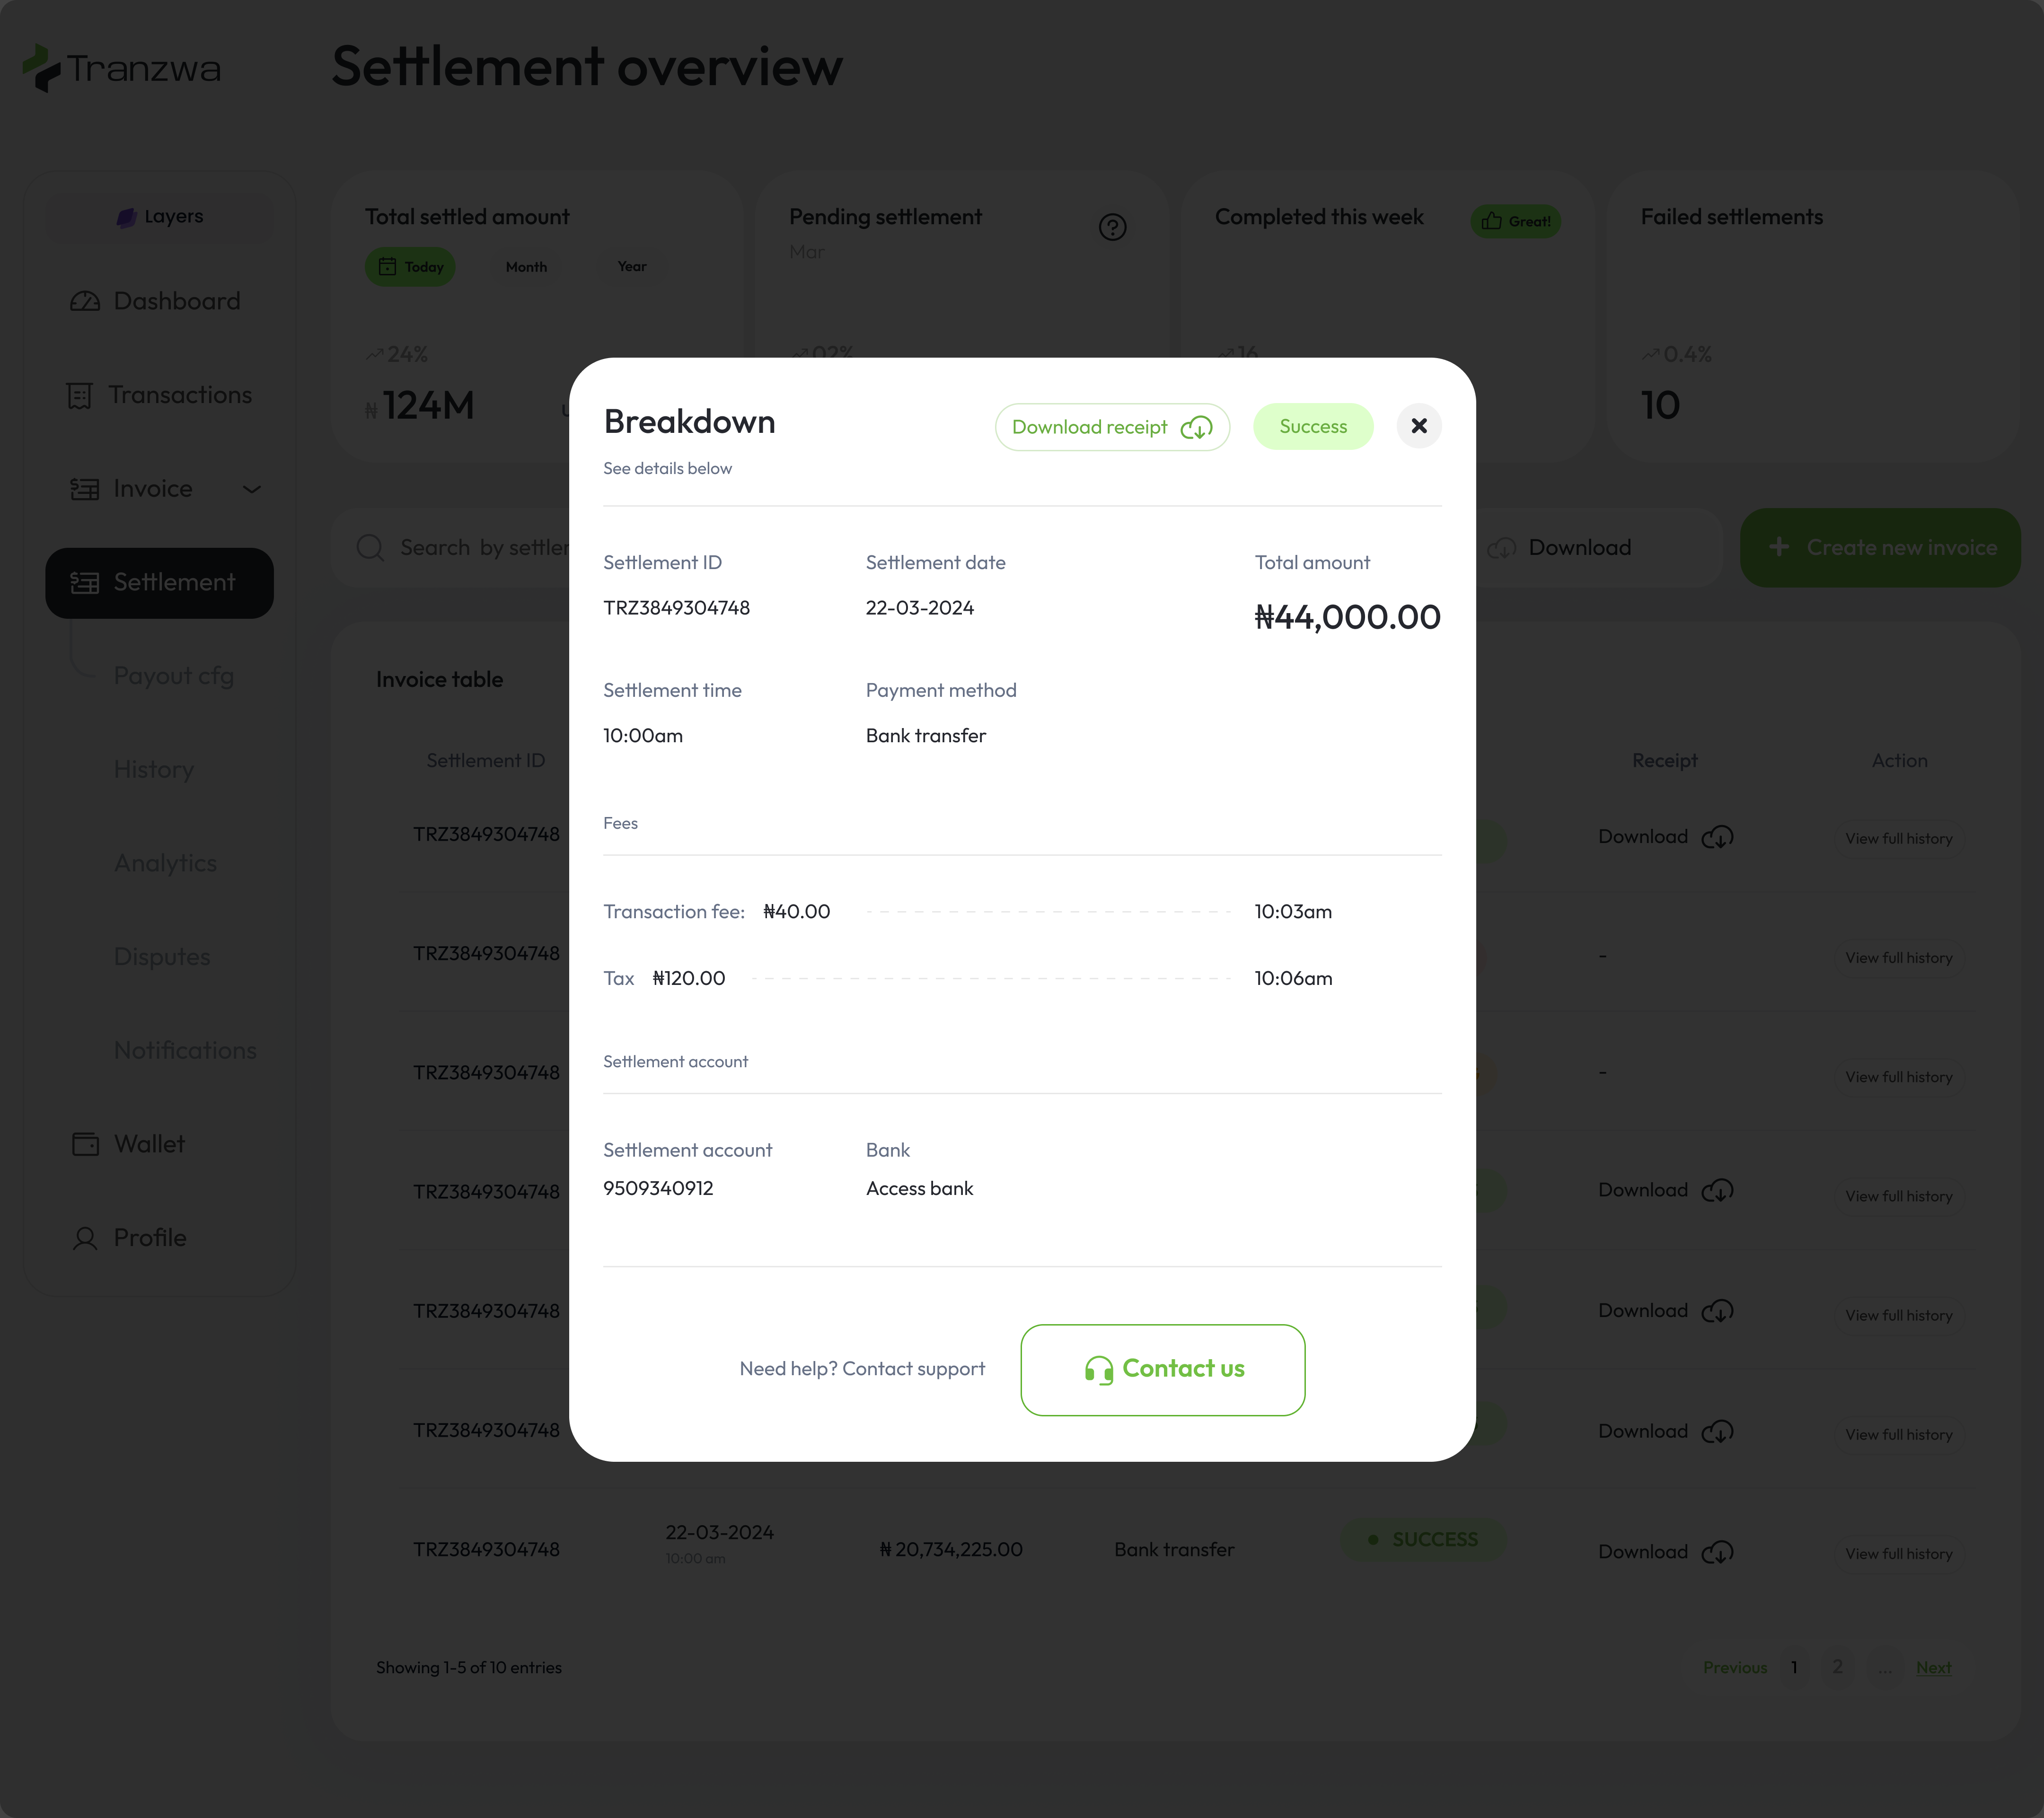2044x1818 pixels.
Task: Click the search magnifier icon
Action: [370, 548]
